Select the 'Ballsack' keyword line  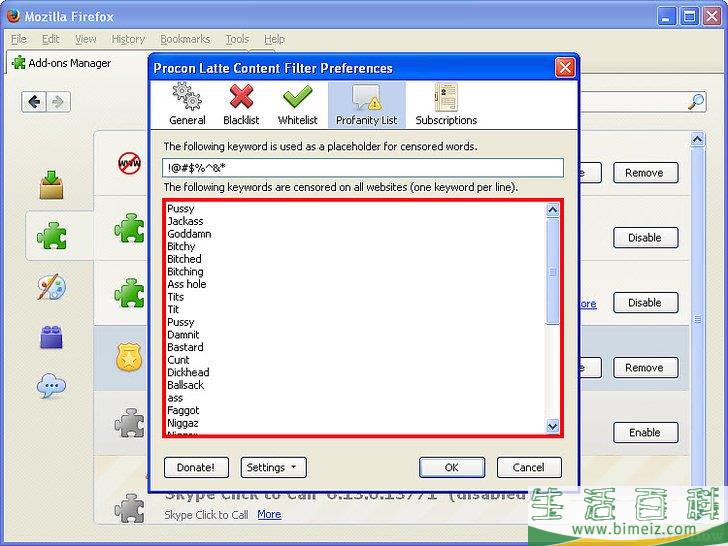[x=185, y=385]
